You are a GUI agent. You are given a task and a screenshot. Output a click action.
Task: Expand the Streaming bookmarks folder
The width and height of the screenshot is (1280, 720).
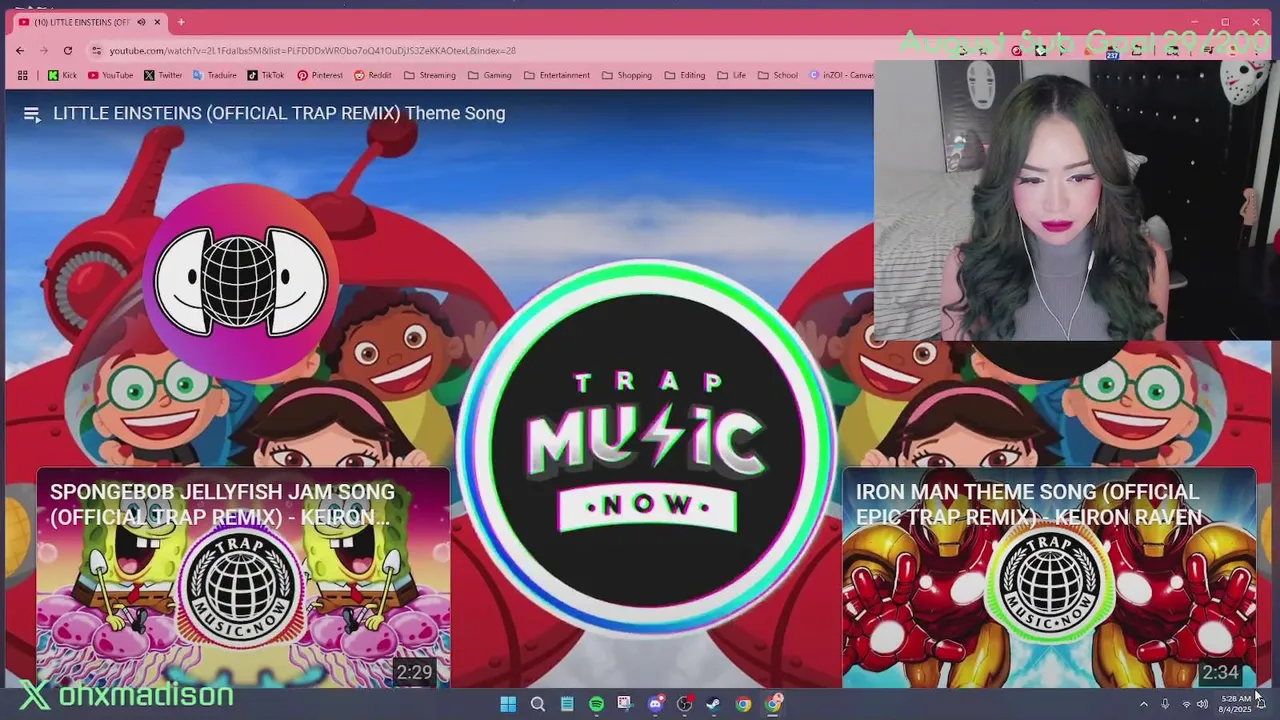[x=430, y=75]
